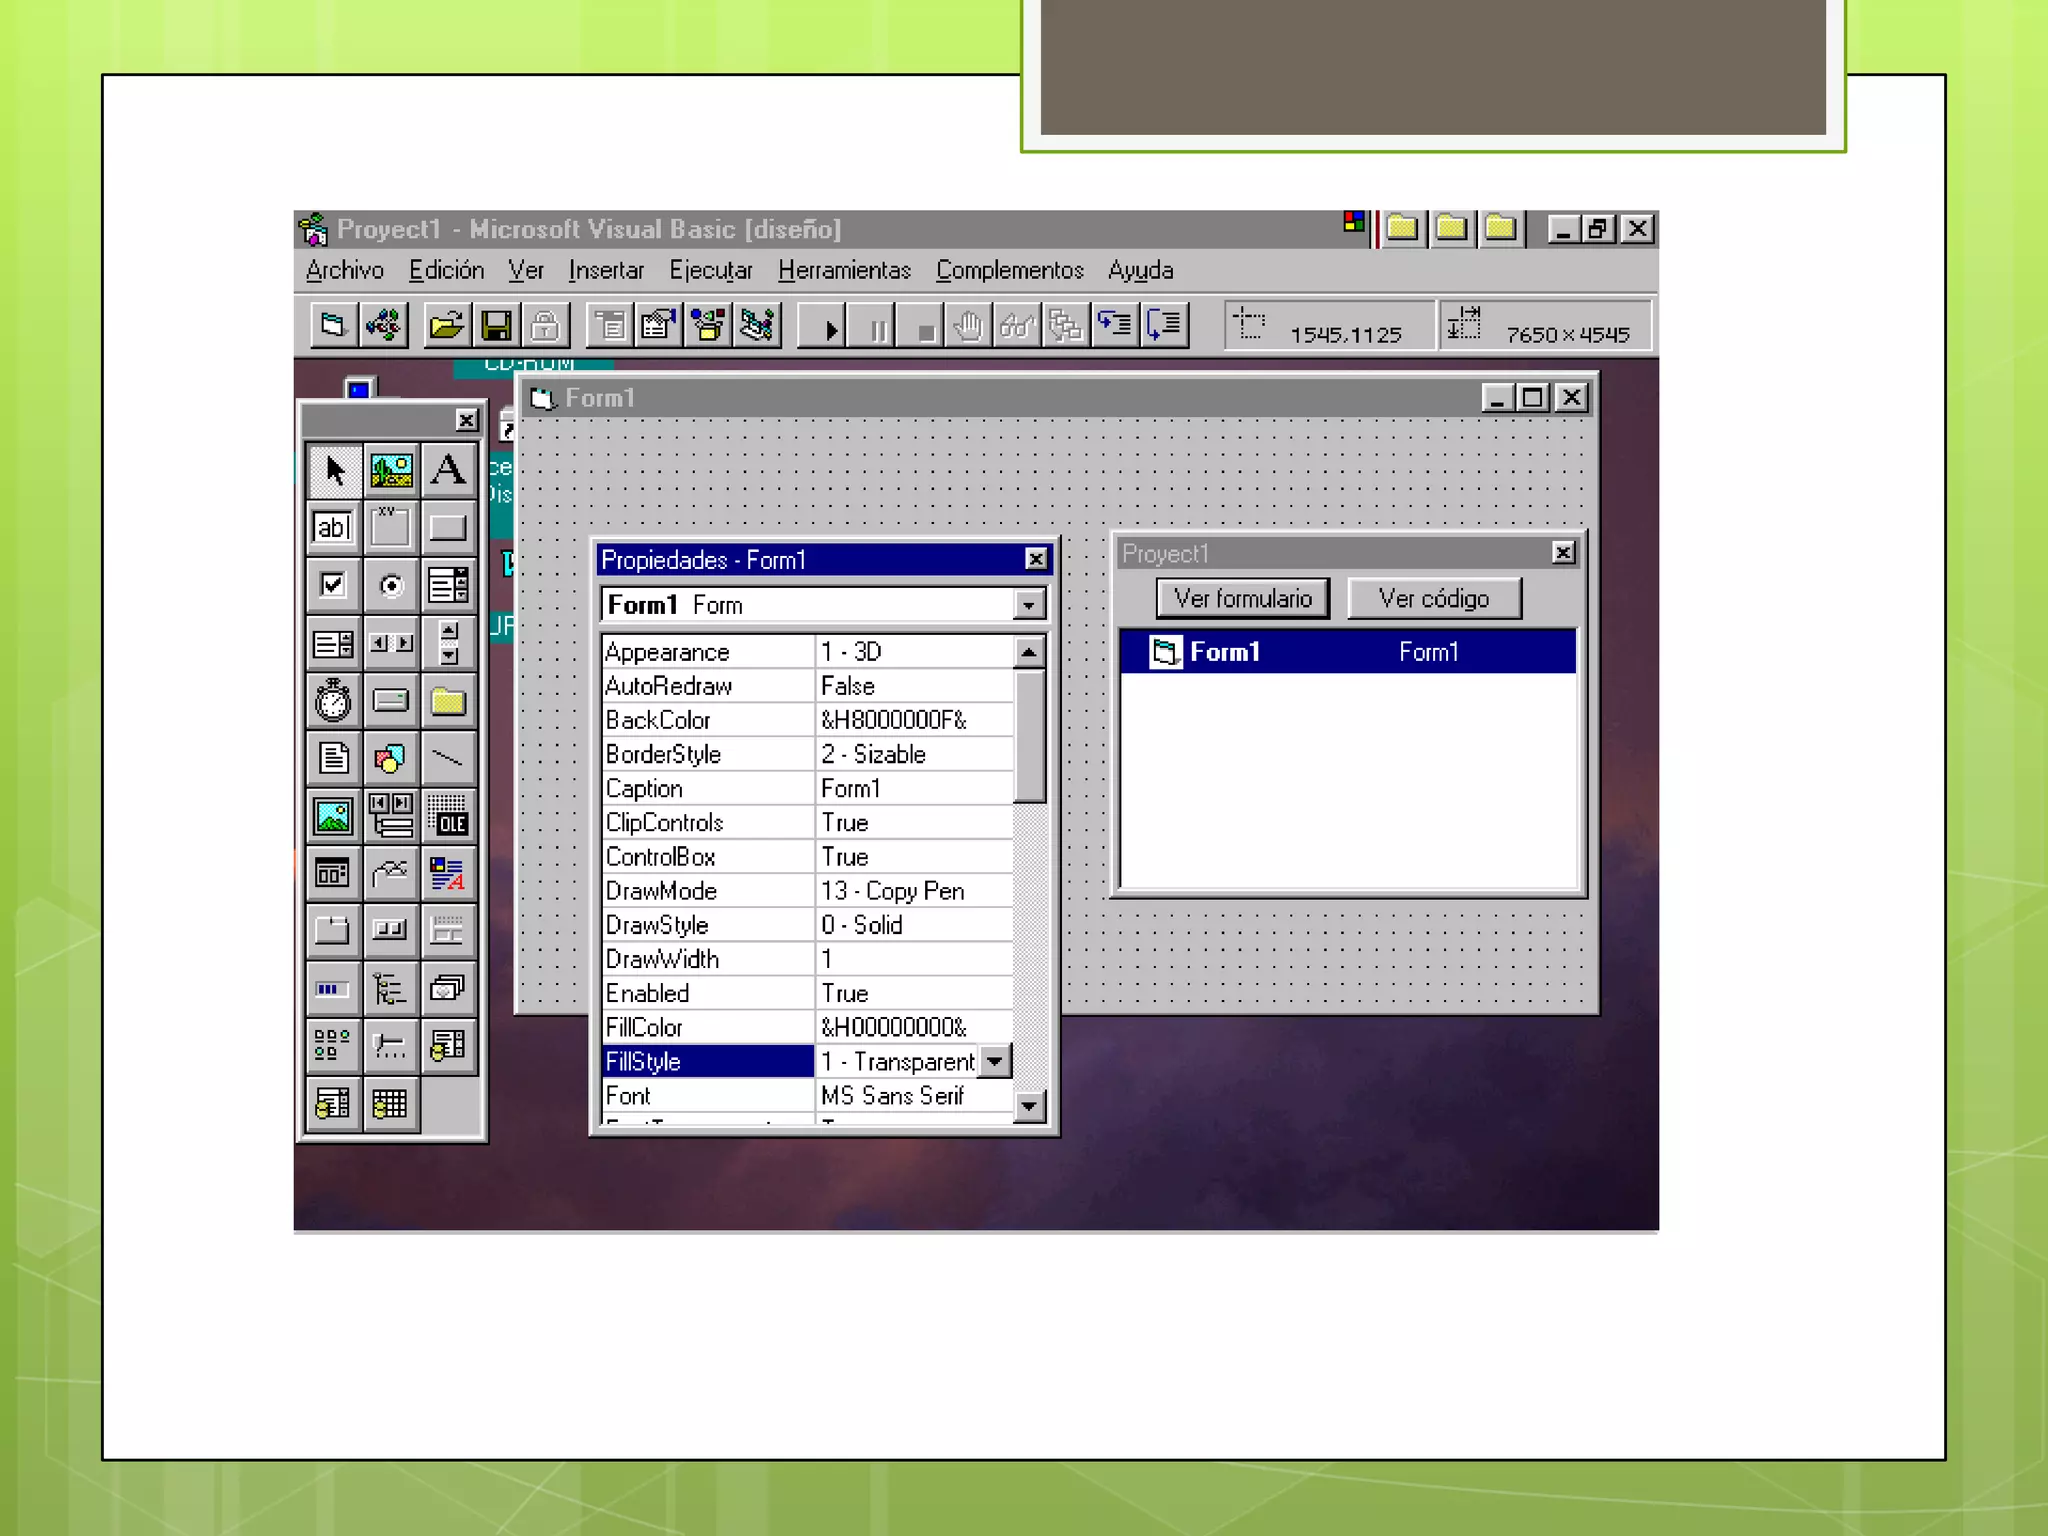Select the Shape tool in the toolbox
The width and height of the screenshot is (2048, 1536).
coord(391,759)
